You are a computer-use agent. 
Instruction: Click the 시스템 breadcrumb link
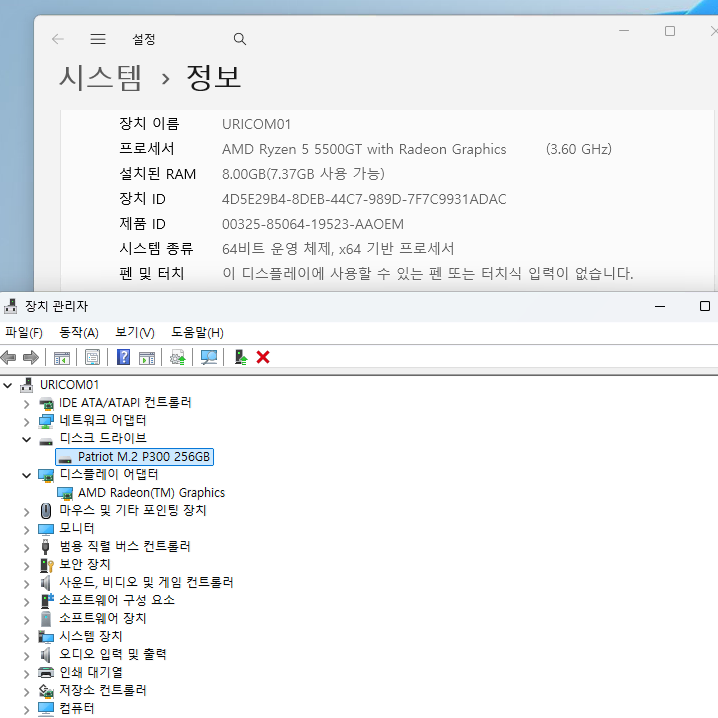click(x=100, y=77)
